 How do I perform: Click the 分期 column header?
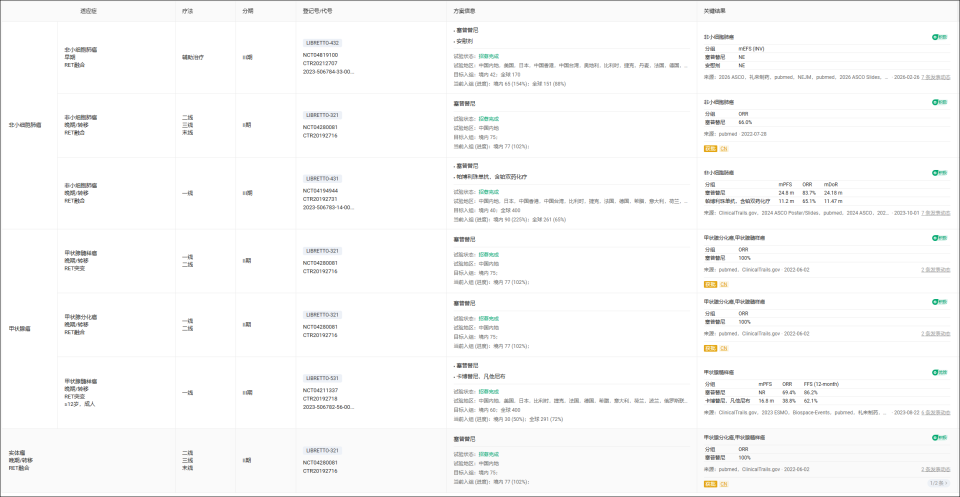click(247, 11)
